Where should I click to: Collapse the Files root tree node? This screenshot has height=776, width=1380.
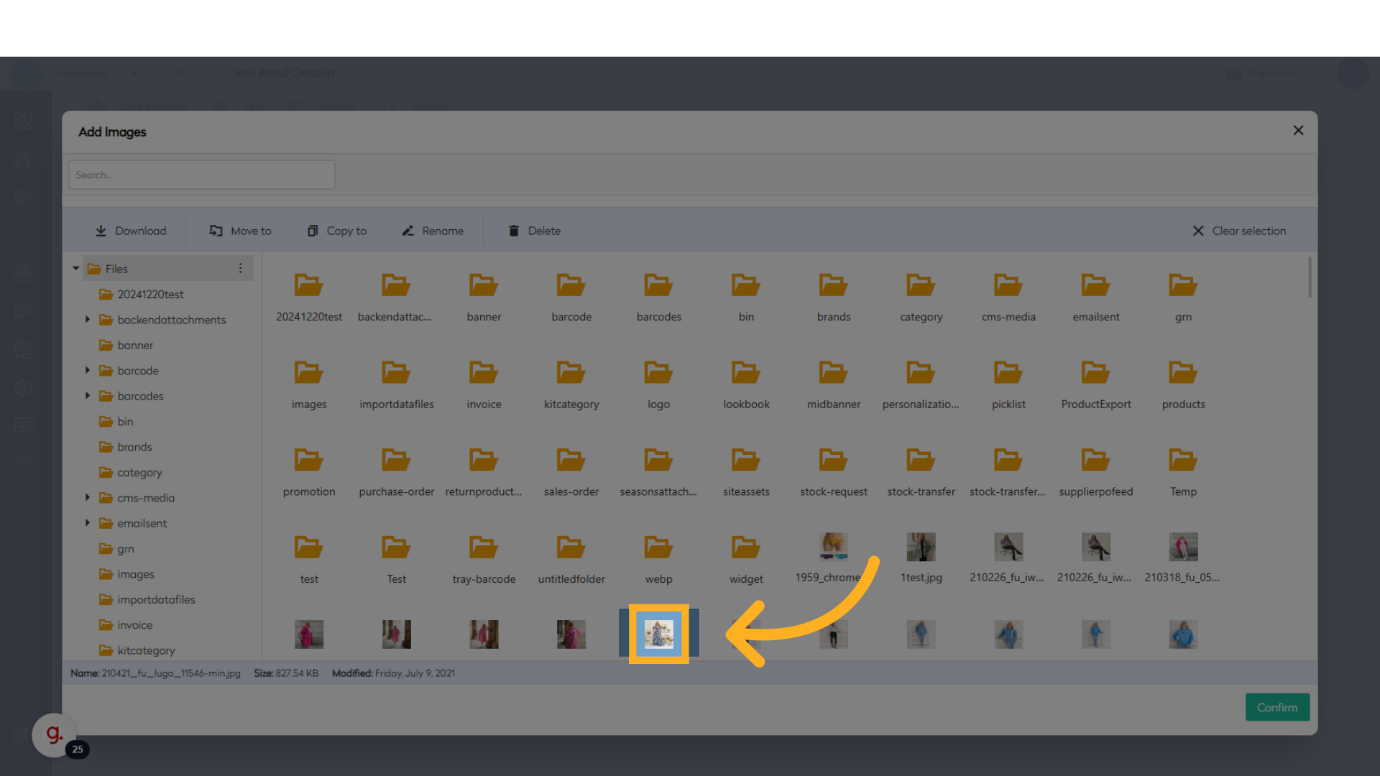point(76,269)
